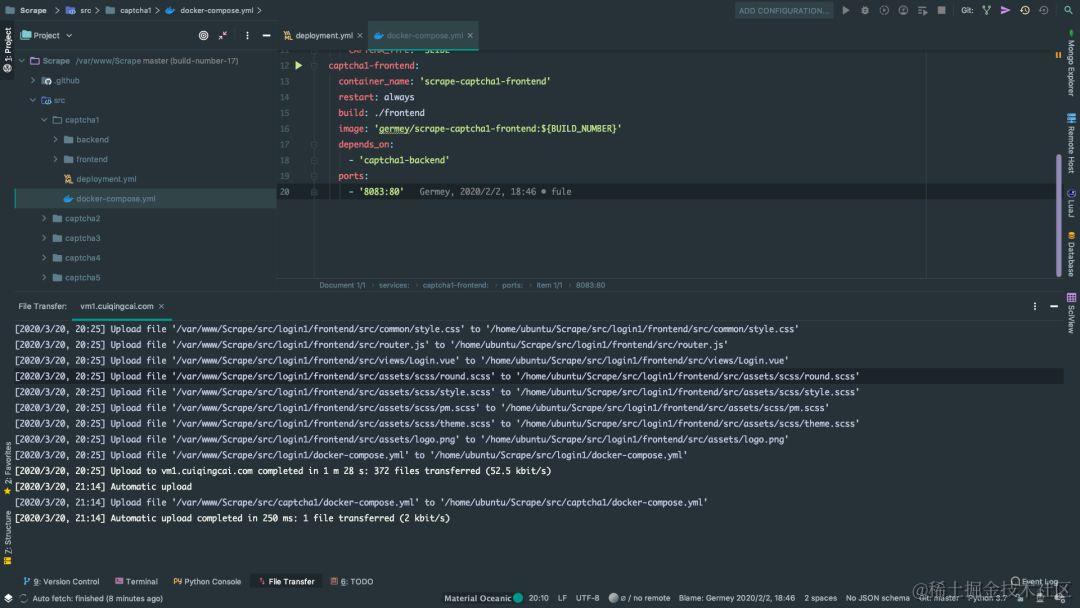Click captcha1 breadcrumb in navigation bar
Screen dimensions: 1080x608
coord(129,10)
